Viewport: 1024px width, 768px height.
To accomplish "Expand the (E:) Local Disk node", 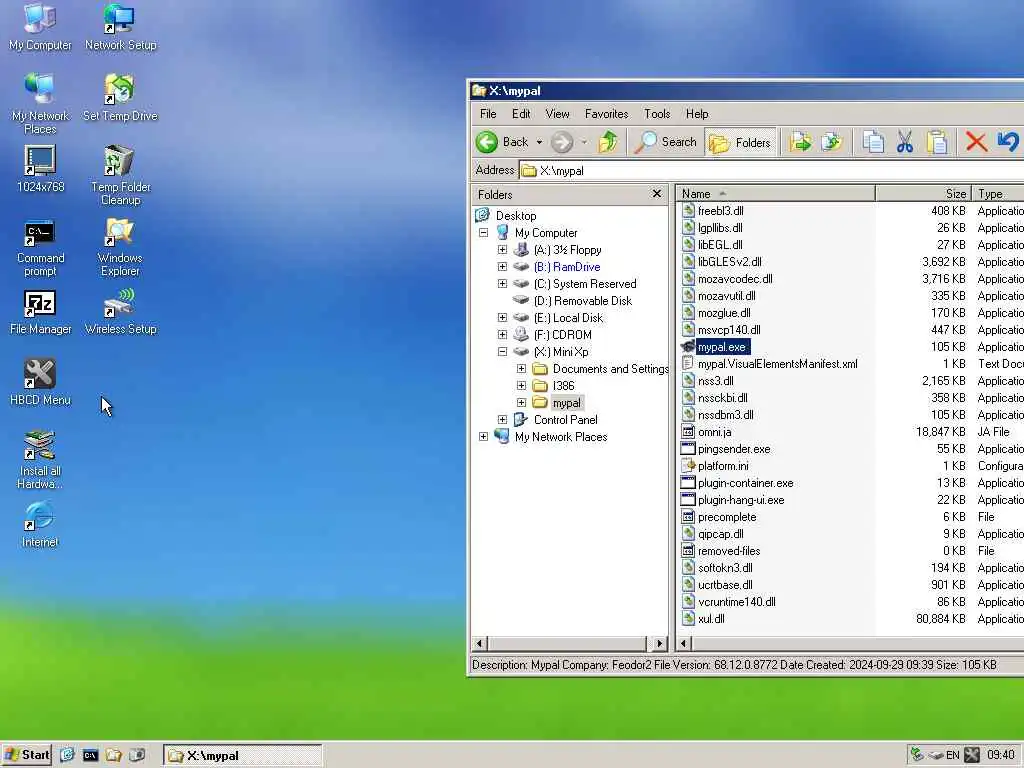I will [x=502, y=317].
